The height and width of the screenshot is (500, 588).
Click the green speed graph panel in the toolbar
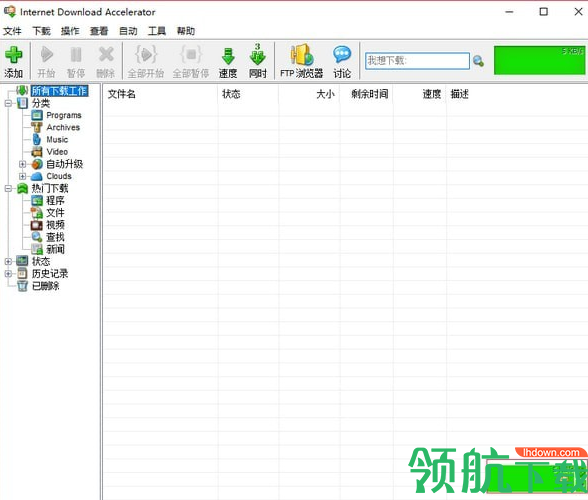(x=539, y=60)
